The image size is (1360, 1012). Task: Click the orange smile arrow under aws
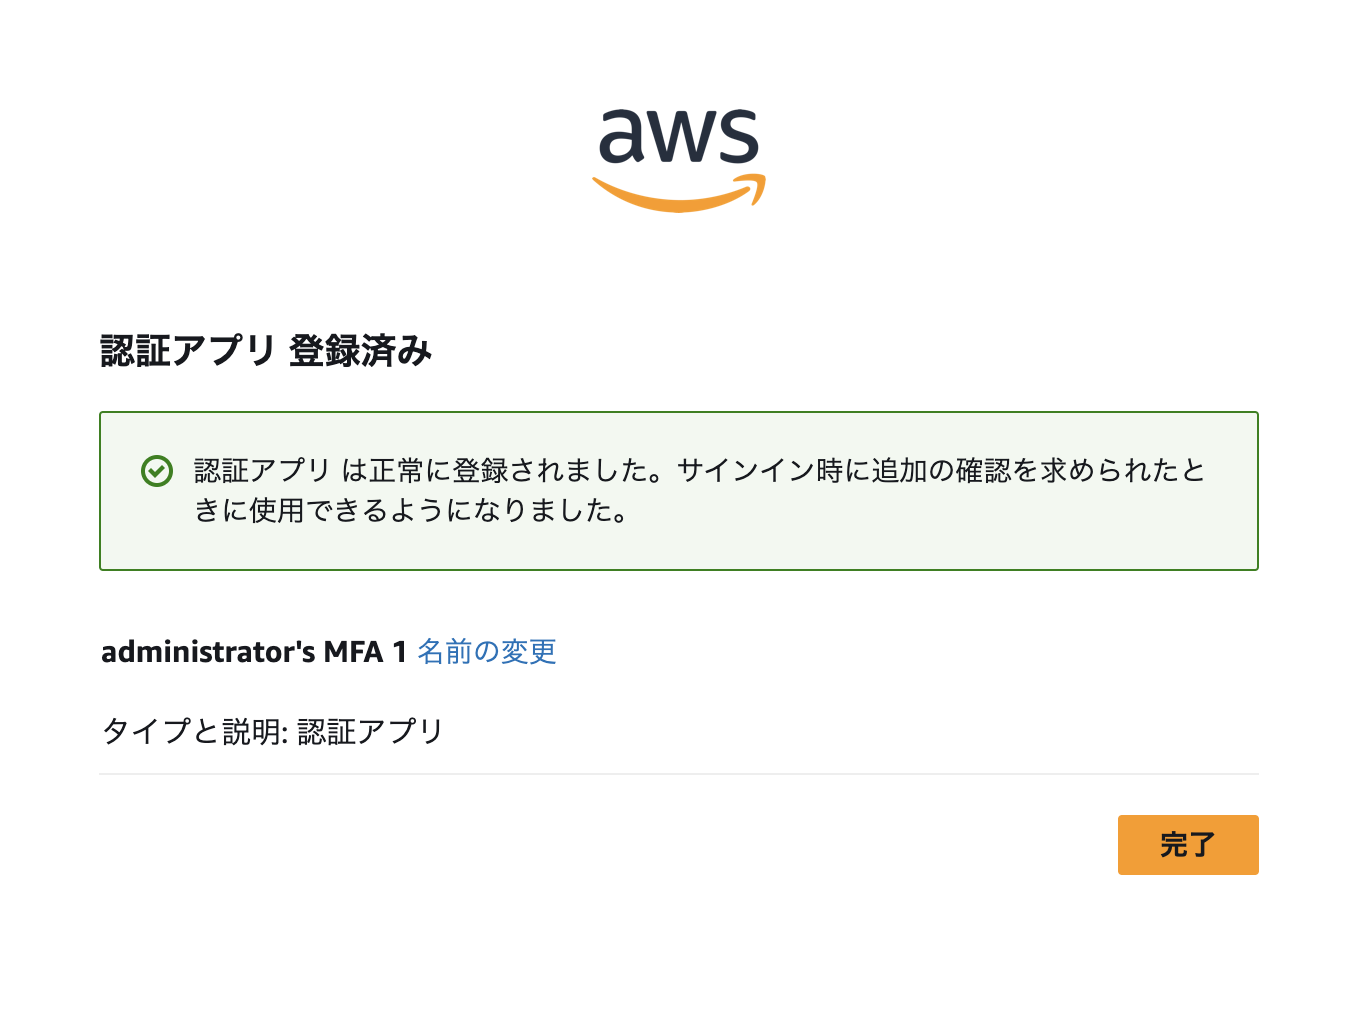point(679,193)
